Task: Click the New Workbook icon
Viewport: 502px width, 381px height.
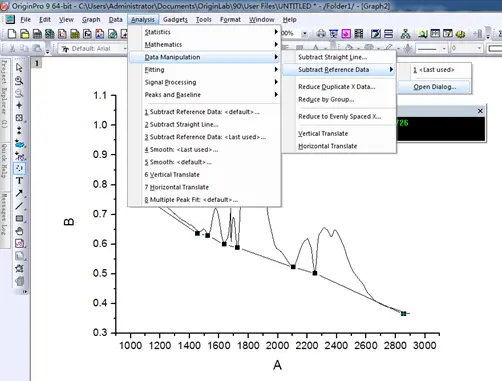Action: [x=37, y=34]
